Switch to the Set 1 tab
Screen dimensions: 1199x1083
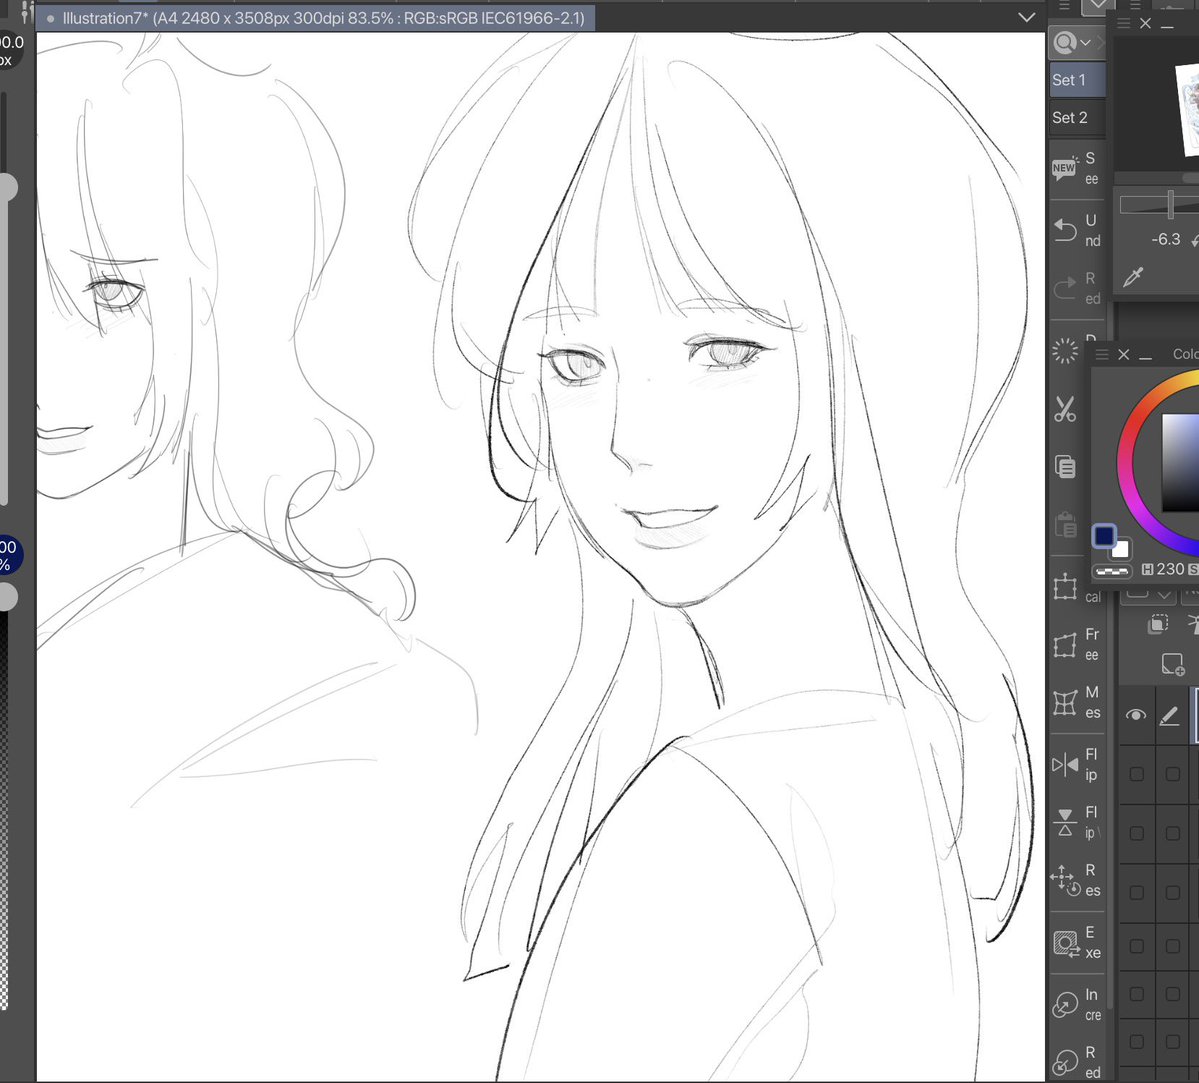point(1077,80)
